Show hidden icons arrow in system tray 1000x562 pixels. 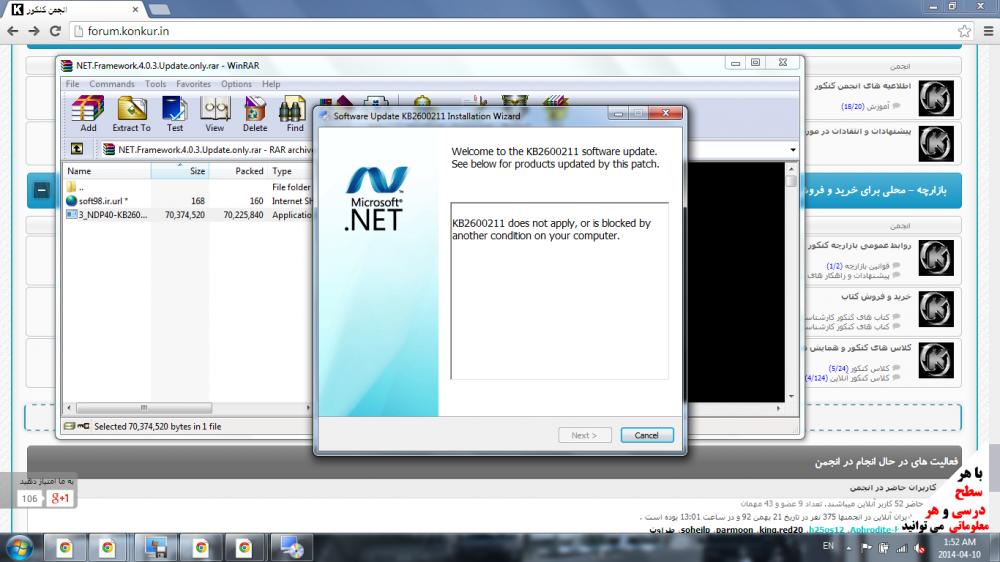848,548
